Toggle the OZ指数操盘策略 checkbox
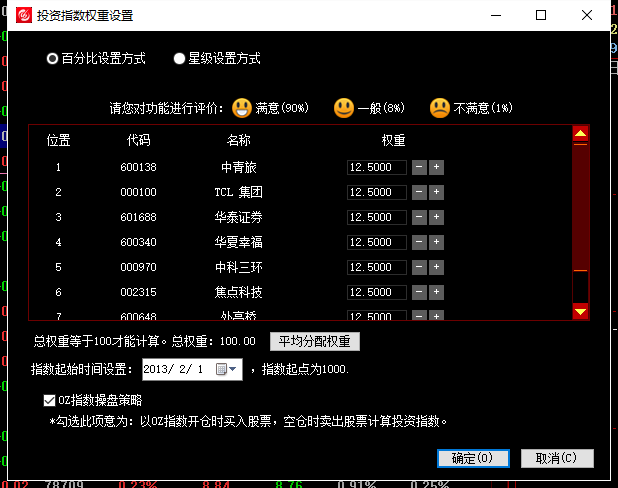This screenshot has width=618, height=488. 50,400
